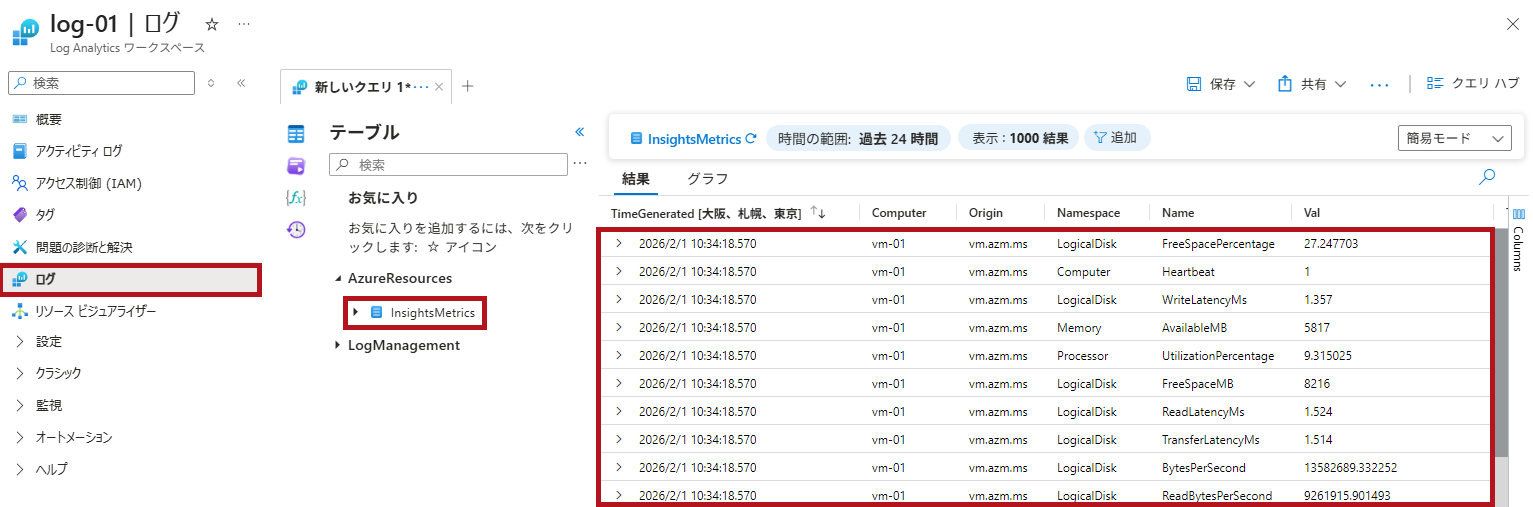
Task: Select アクティビティ ログ in left menu
Action: [x=78, y=151]
